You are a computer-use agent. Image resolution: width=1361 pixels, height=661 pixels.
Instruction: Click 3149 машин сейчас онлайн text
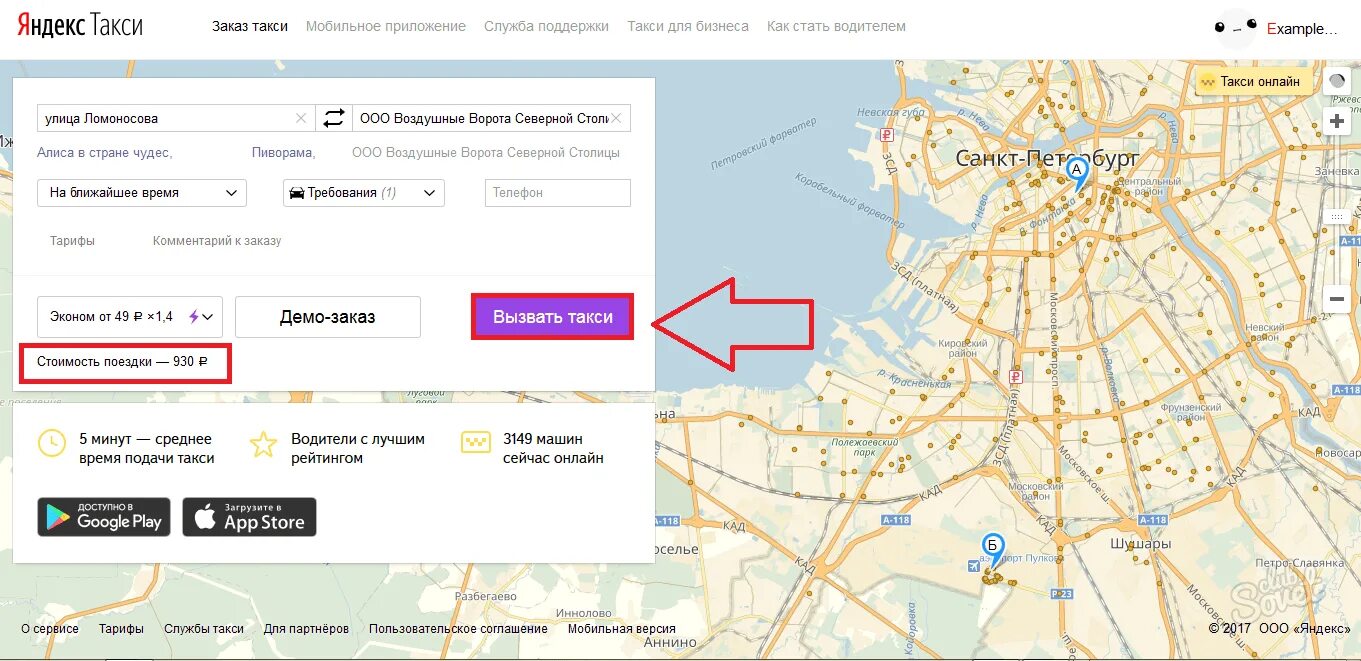(x=553, y=448)
